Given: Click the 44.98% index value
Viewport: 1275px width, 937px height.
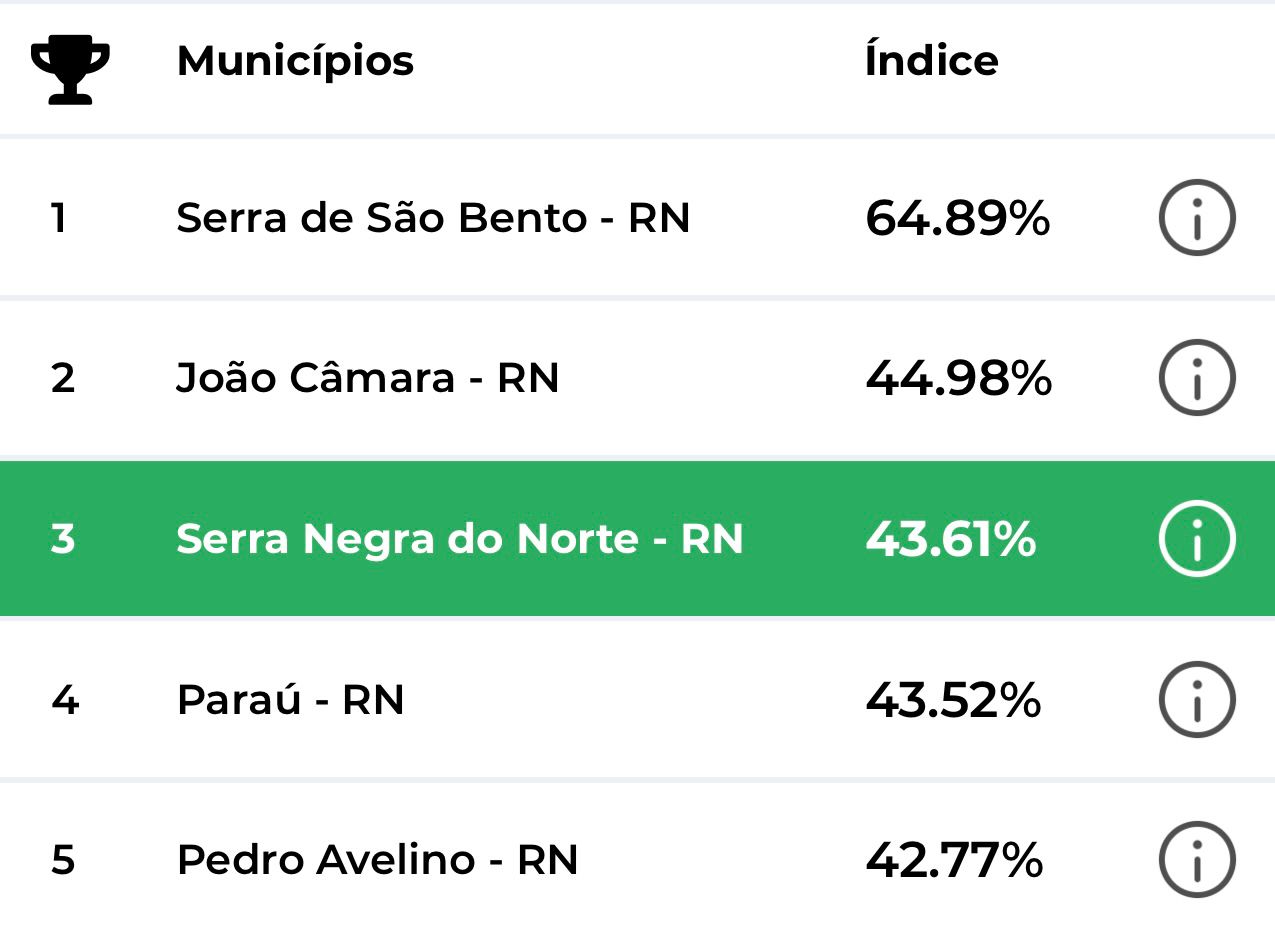Looking at the screenshot, I should tap(958, 378).
